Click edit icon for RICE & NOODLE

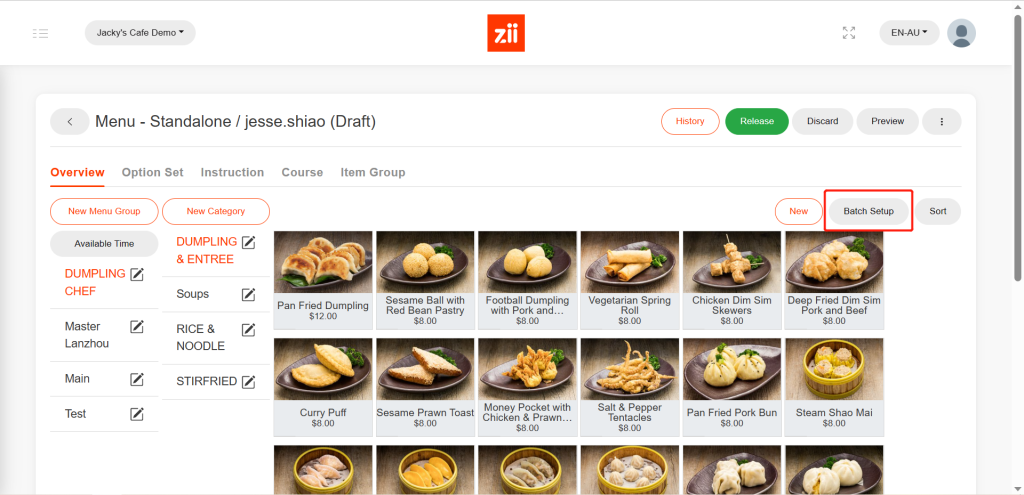click(x=248, y=329)
